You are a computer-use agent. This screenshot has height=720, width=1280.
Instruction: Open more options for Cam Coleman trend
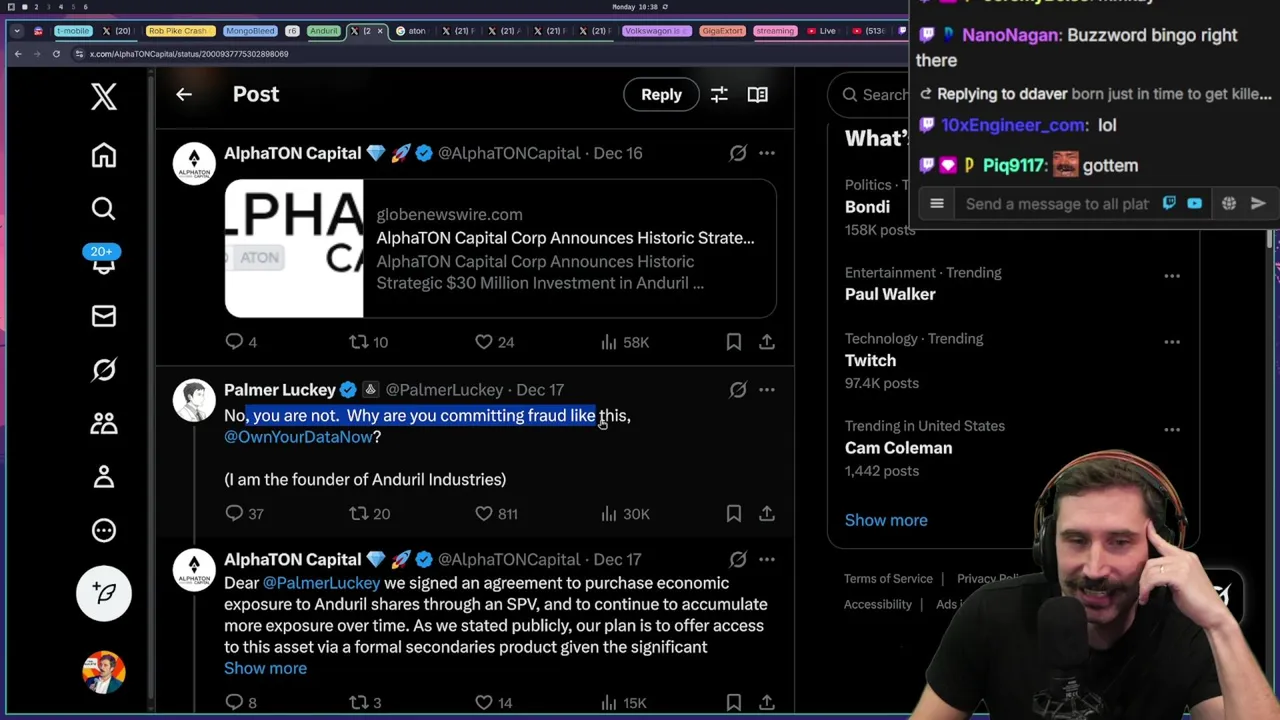click(1172, 430)
